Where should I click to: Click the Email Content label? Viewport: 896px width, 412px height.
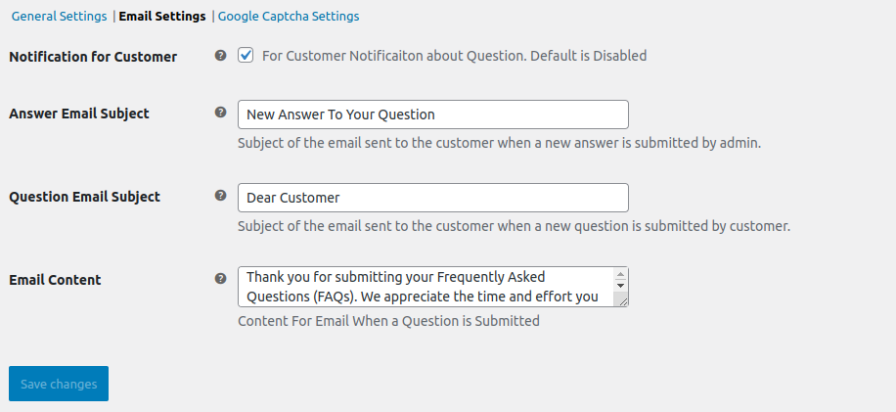click(55, 280)
